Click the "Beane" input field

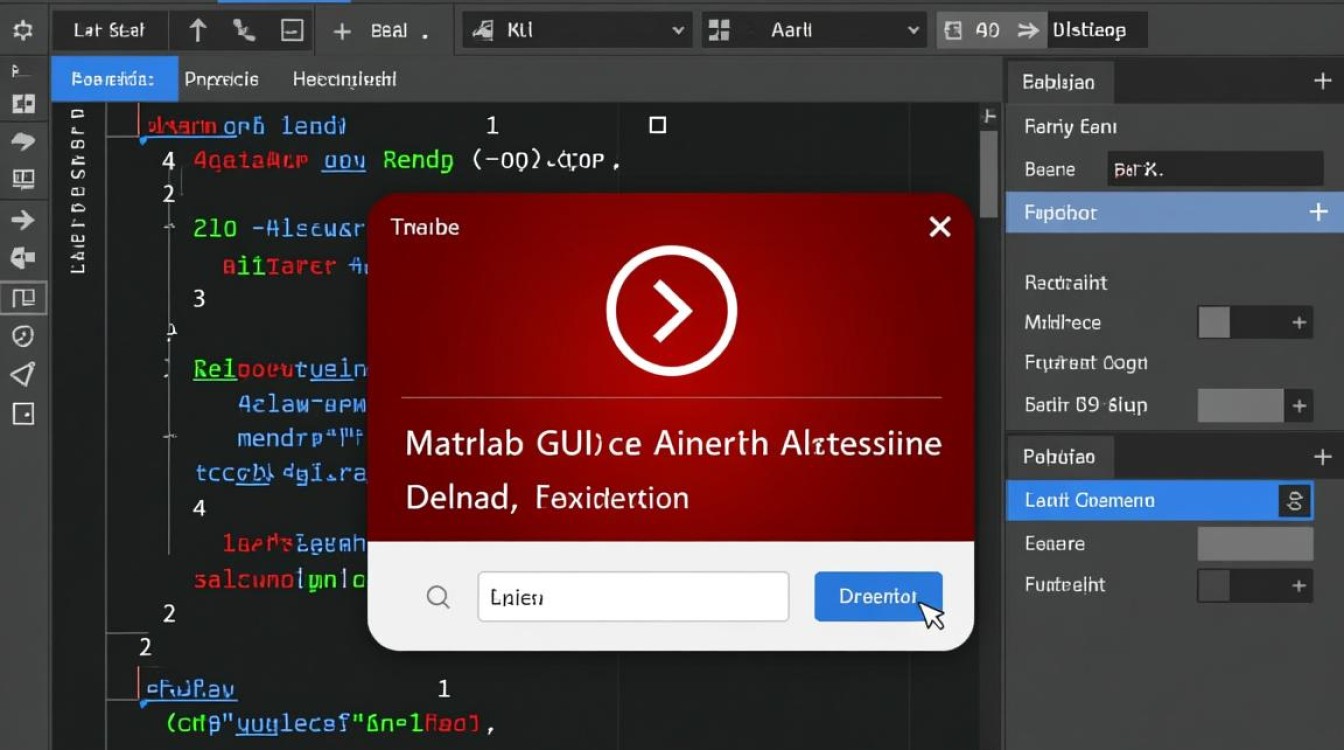click(x=1215, y=169)
